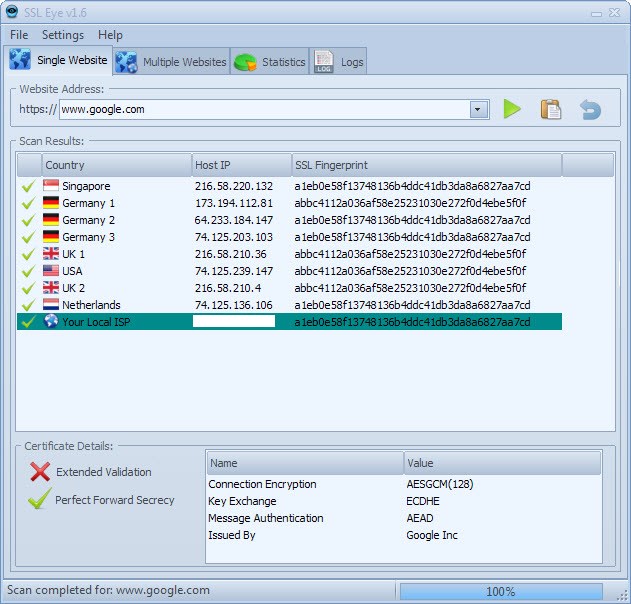Click the AESGCM(128) value
Viewport: 631px width, 604px height.
click(440, 484)
